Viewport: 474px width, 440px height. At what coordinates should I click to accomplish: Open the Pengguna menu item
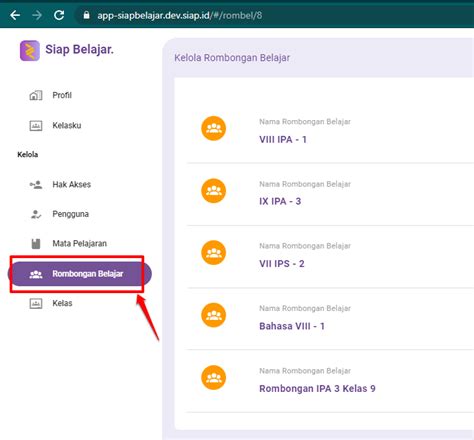coord(70,214)
